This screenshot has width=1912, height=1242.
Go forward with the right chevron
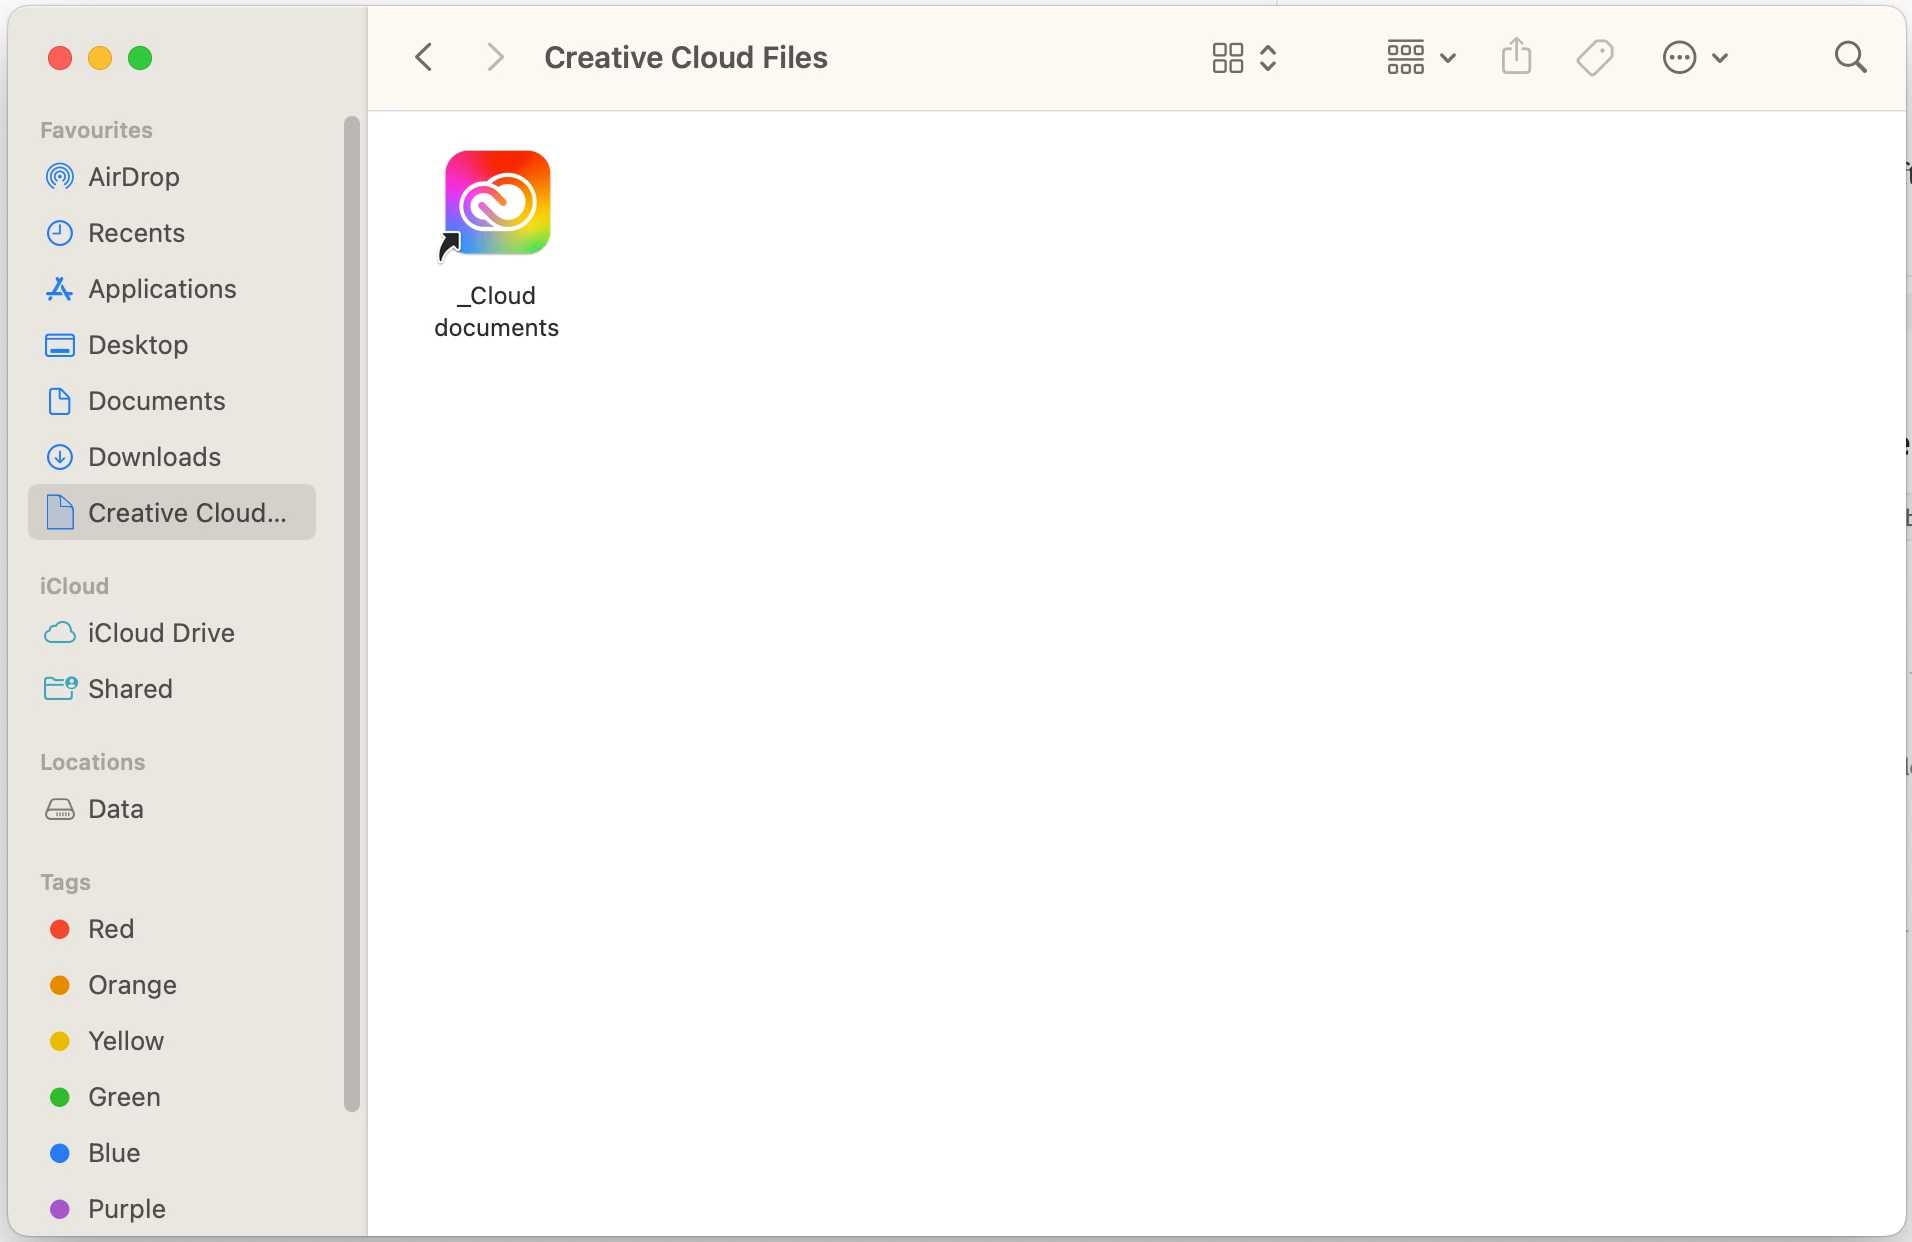click(x=494, y=58)
